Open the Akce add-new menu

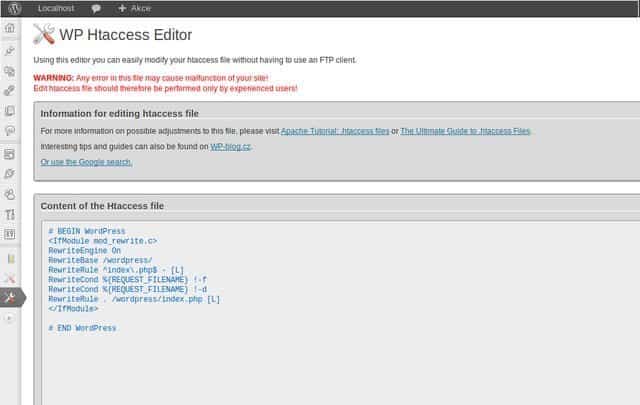tap(134, 8)
